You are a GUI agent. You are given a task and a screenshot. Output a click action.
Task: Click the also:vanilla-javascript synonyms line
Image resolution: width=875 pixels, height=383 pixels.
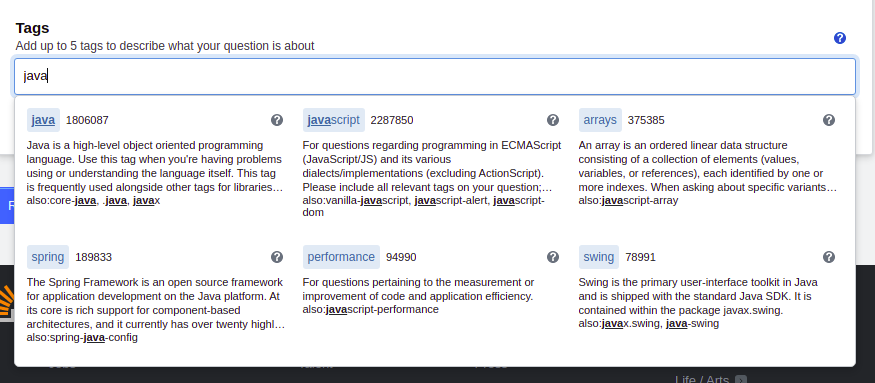click(x=424, y=207)
